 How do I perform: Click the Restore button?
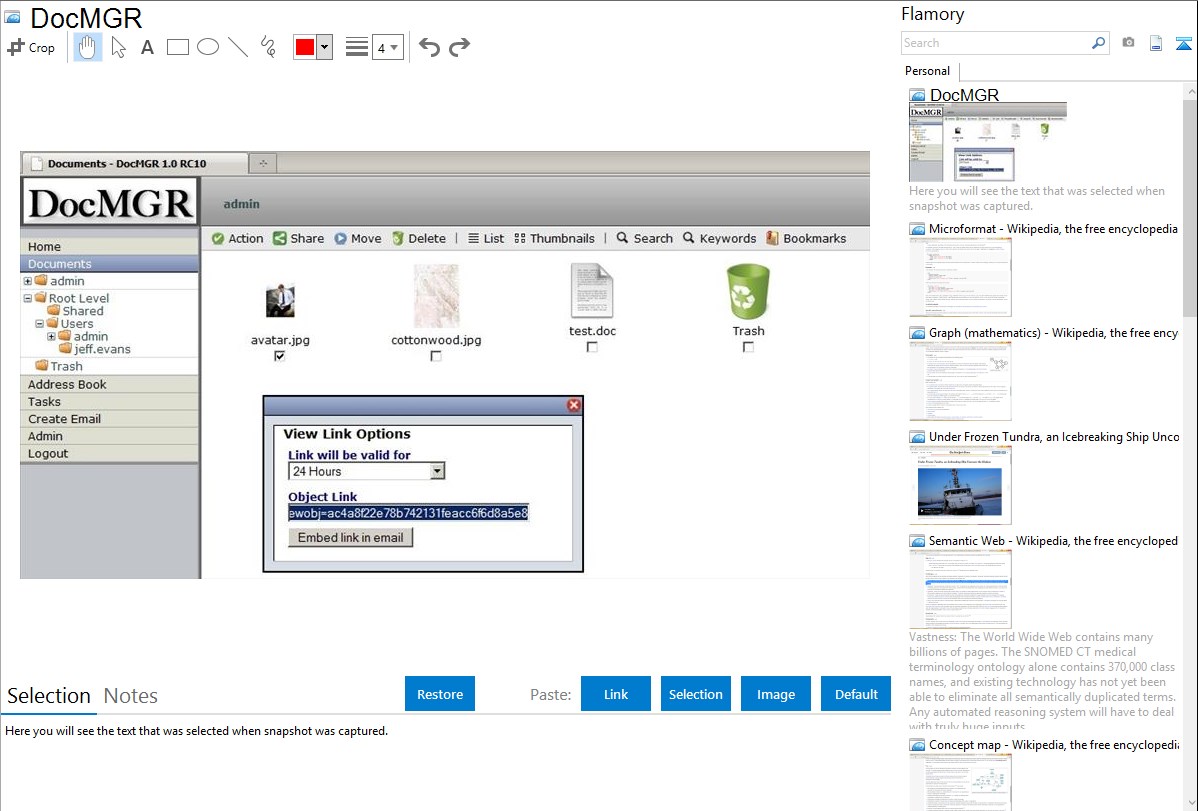pyautogui.click(x=440, y=694)
